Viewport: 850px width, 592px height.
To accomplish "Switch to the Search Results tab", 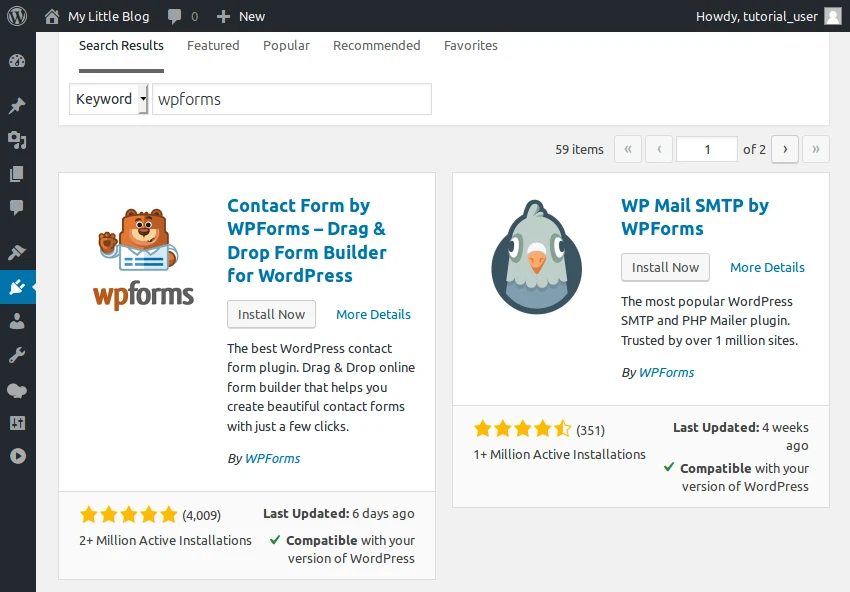I will 121,46.
